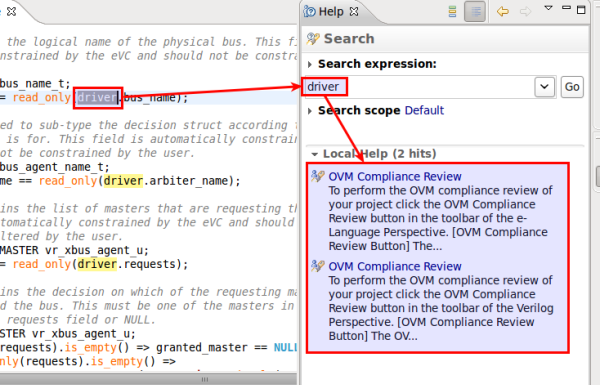
Task: Go back using the yellow left arrow
Action: tap(502, 11)
